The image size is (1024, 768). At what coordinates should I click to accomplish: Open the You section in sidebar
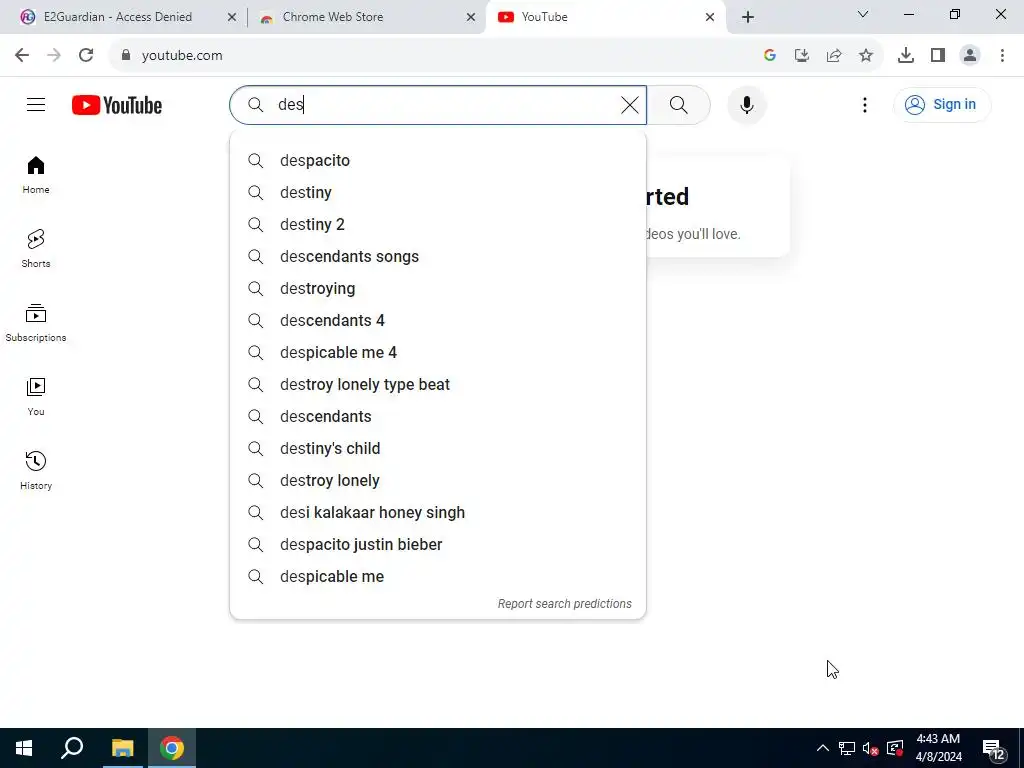pyautogui.click(x=36, y=396)
